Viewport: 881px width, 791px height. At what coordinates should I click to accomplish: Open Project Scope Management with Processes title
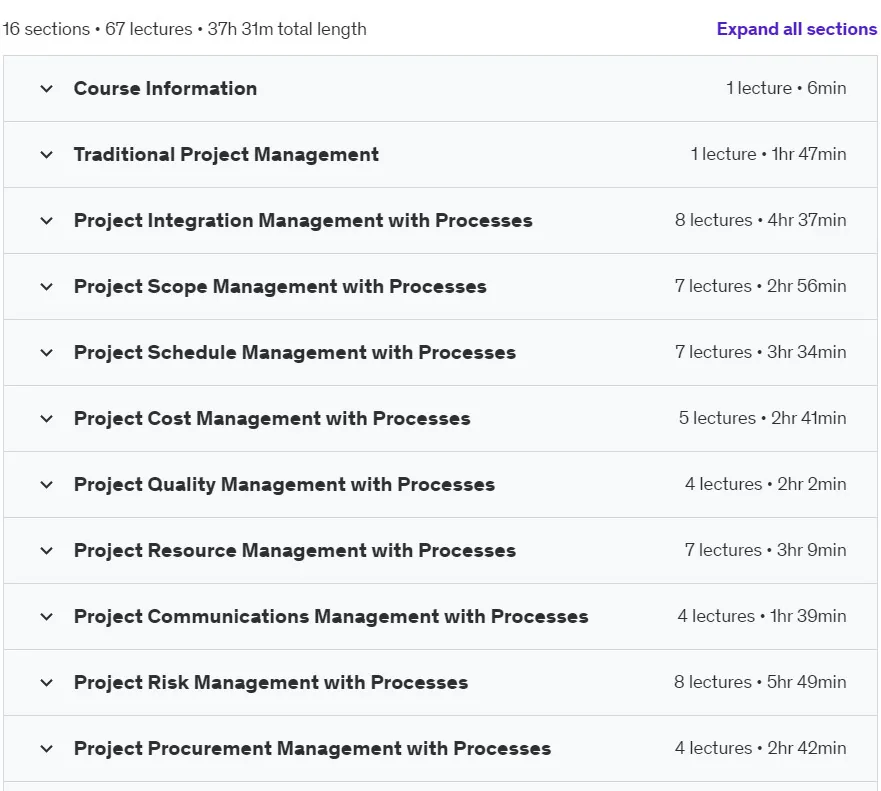click(280, 287)
